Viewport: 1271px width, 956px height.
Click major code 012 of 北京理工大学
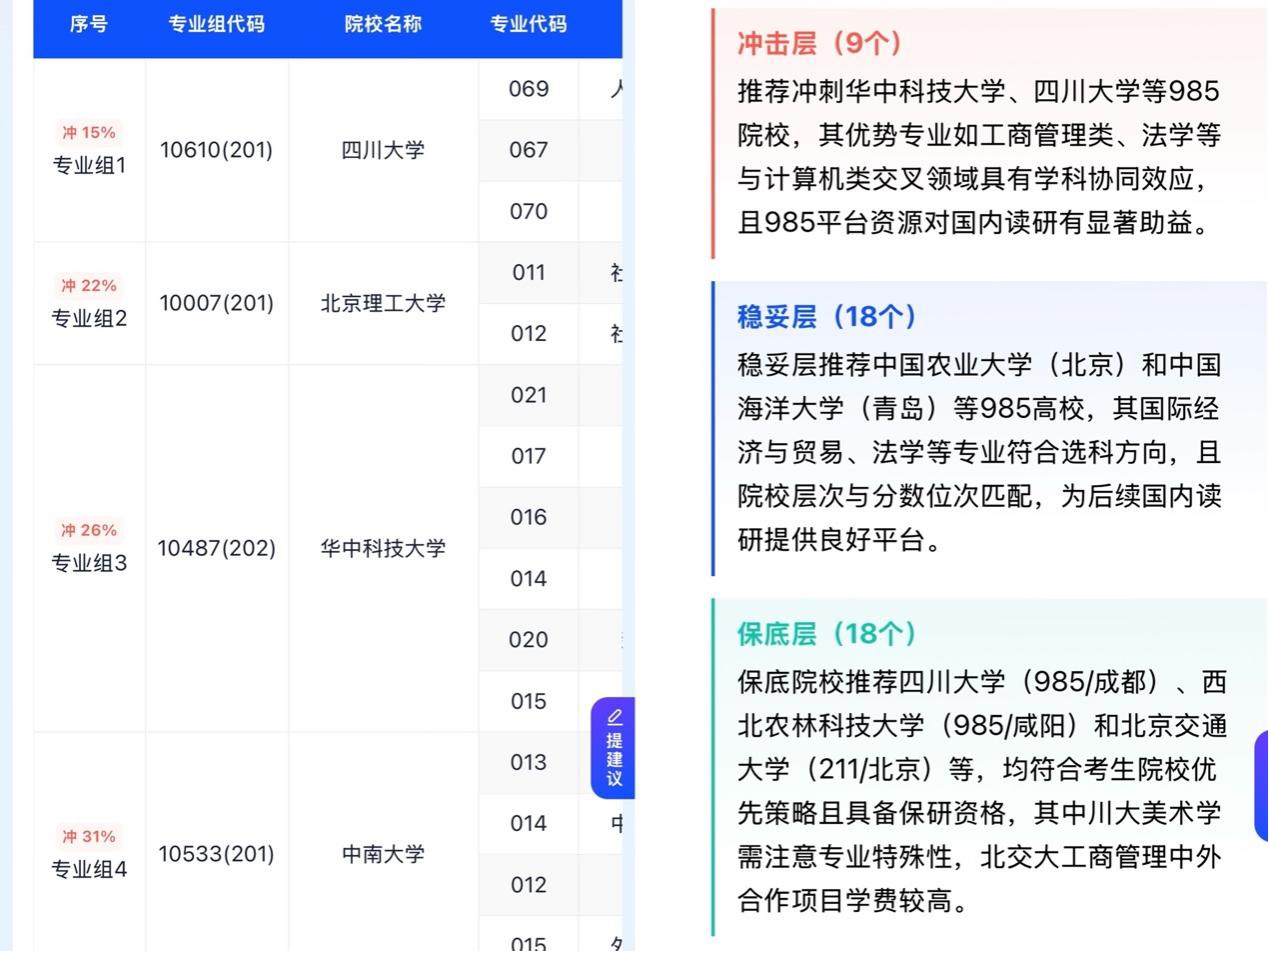(528, 333)
